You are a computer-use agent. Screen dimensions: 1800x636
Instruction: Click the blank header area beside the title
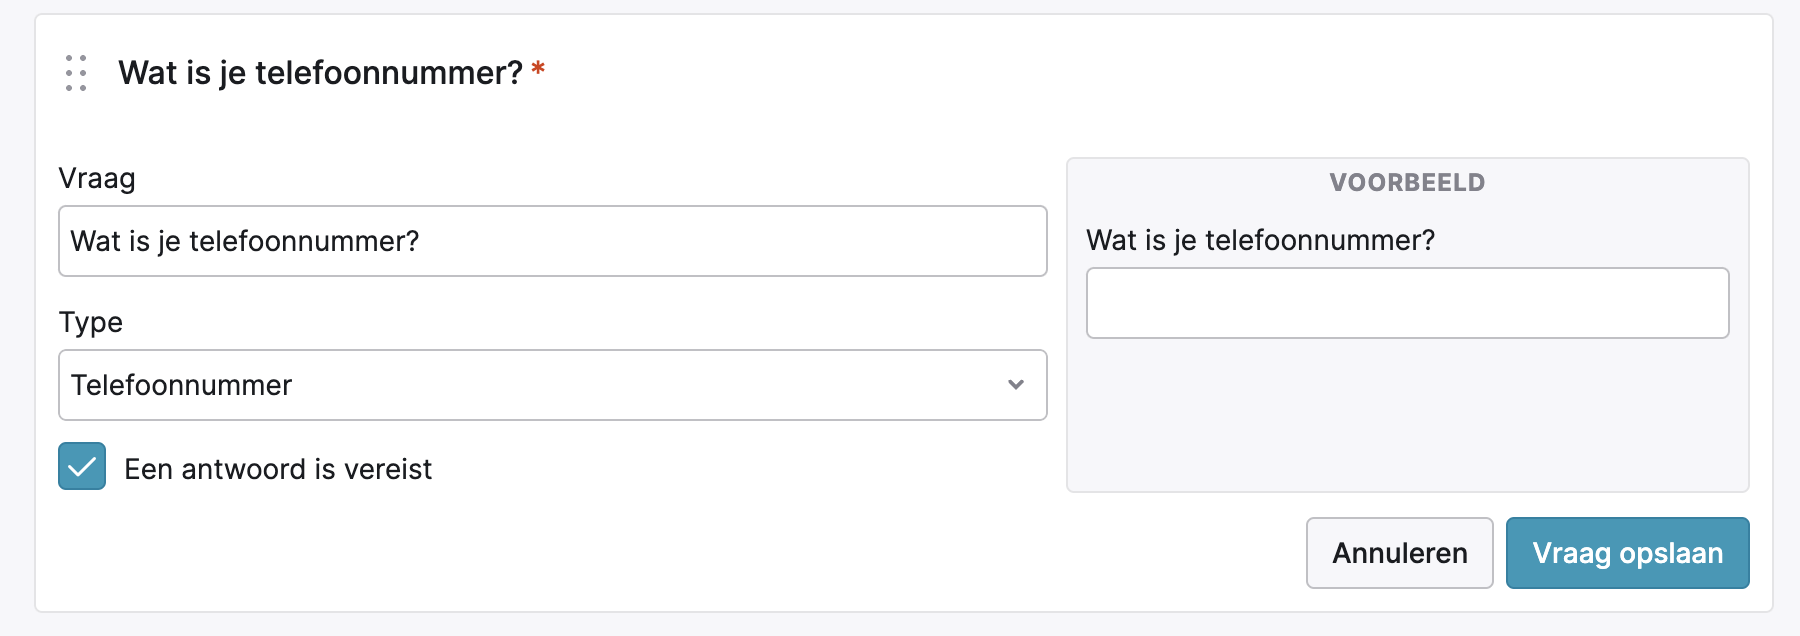point(1150,73)
